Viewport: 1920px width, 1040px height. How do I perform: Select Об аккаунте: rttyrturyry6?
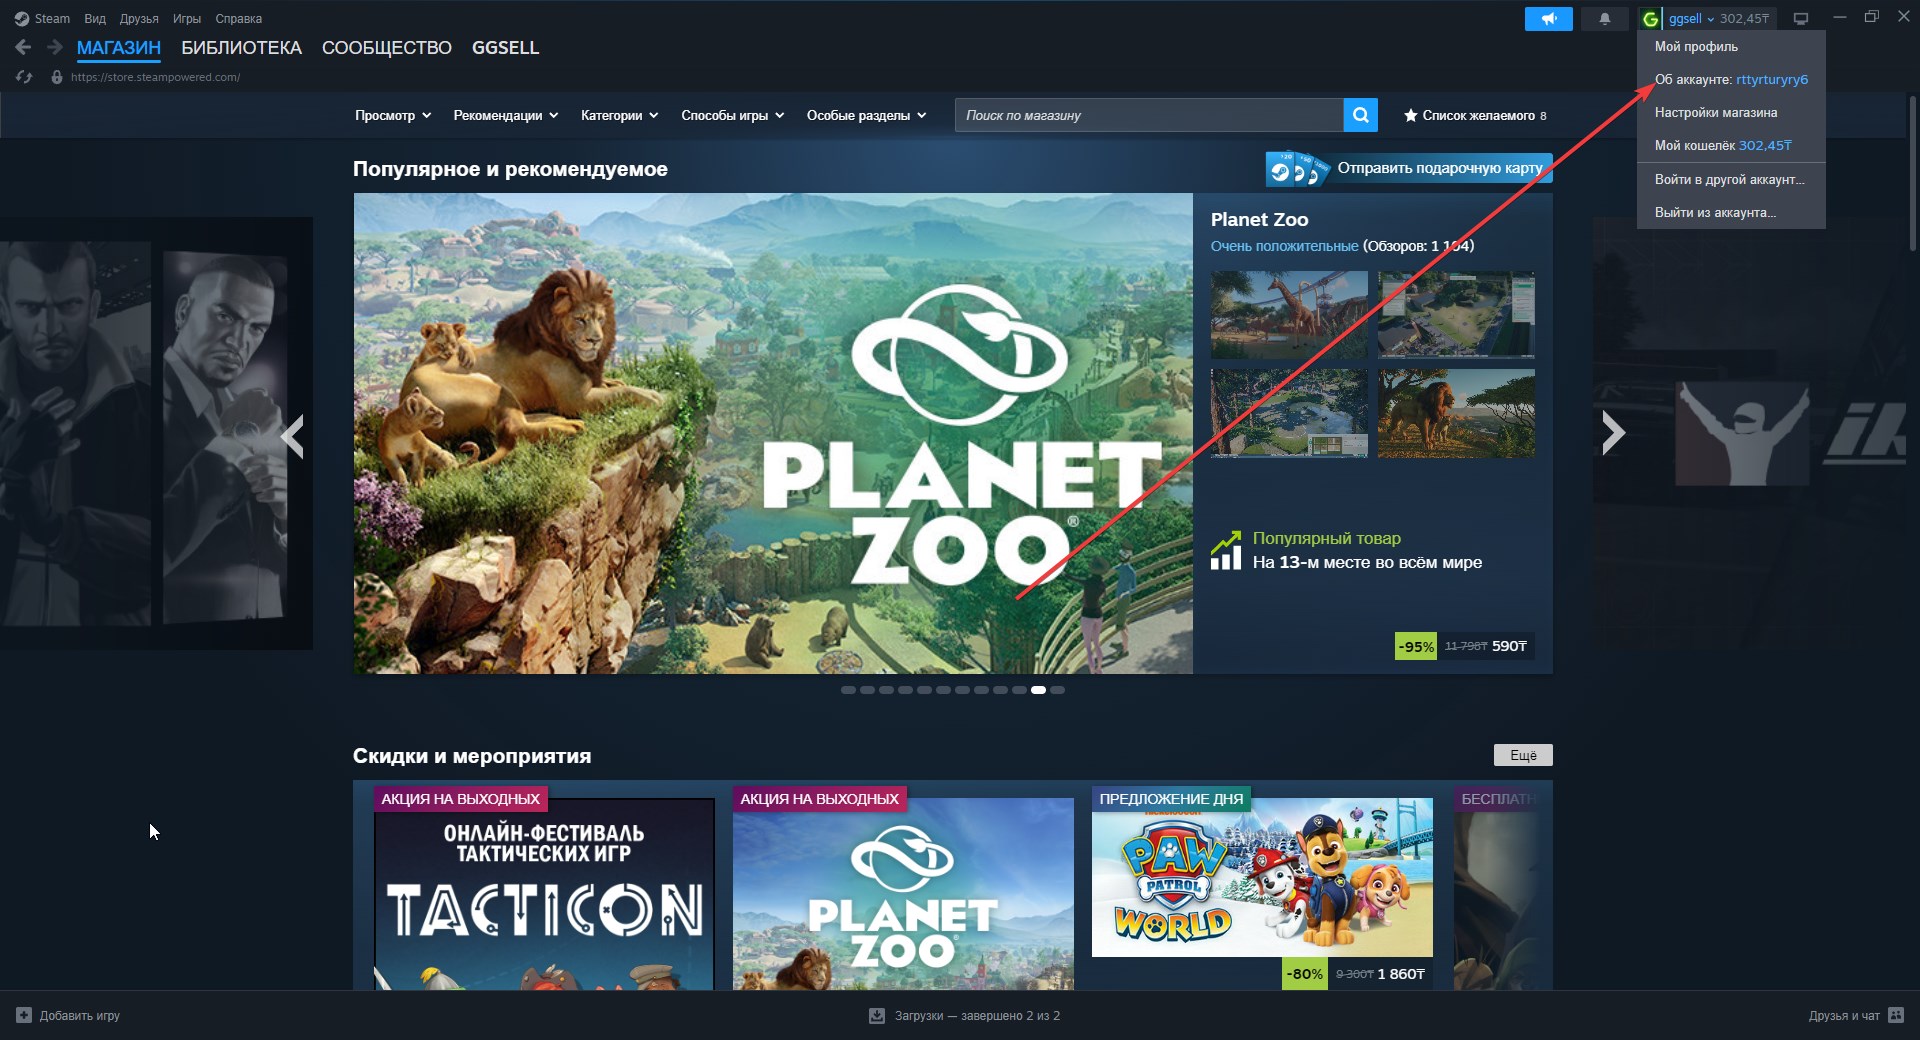pyautogui.click(x=1731, y=79)
